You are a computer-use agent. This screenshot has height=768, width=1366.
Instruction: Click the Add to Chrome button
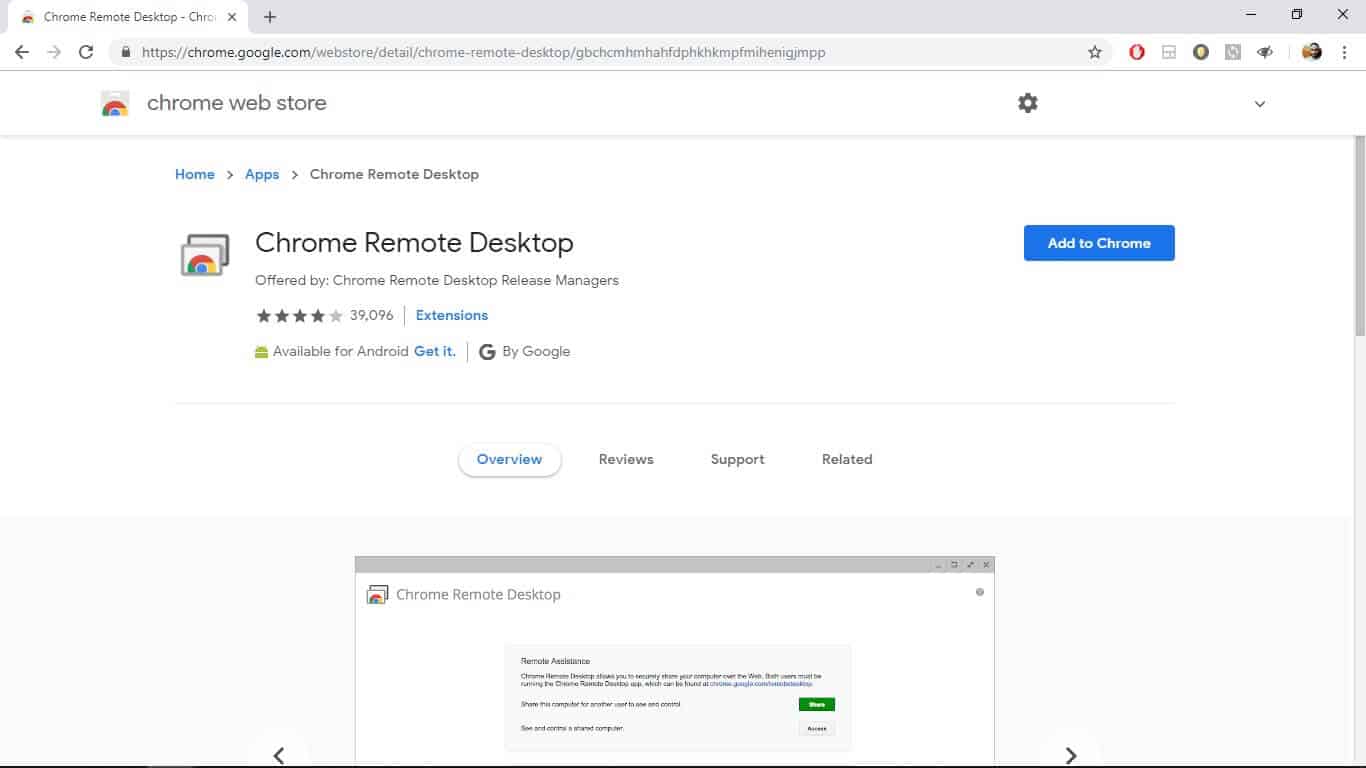click(1099, 243)
